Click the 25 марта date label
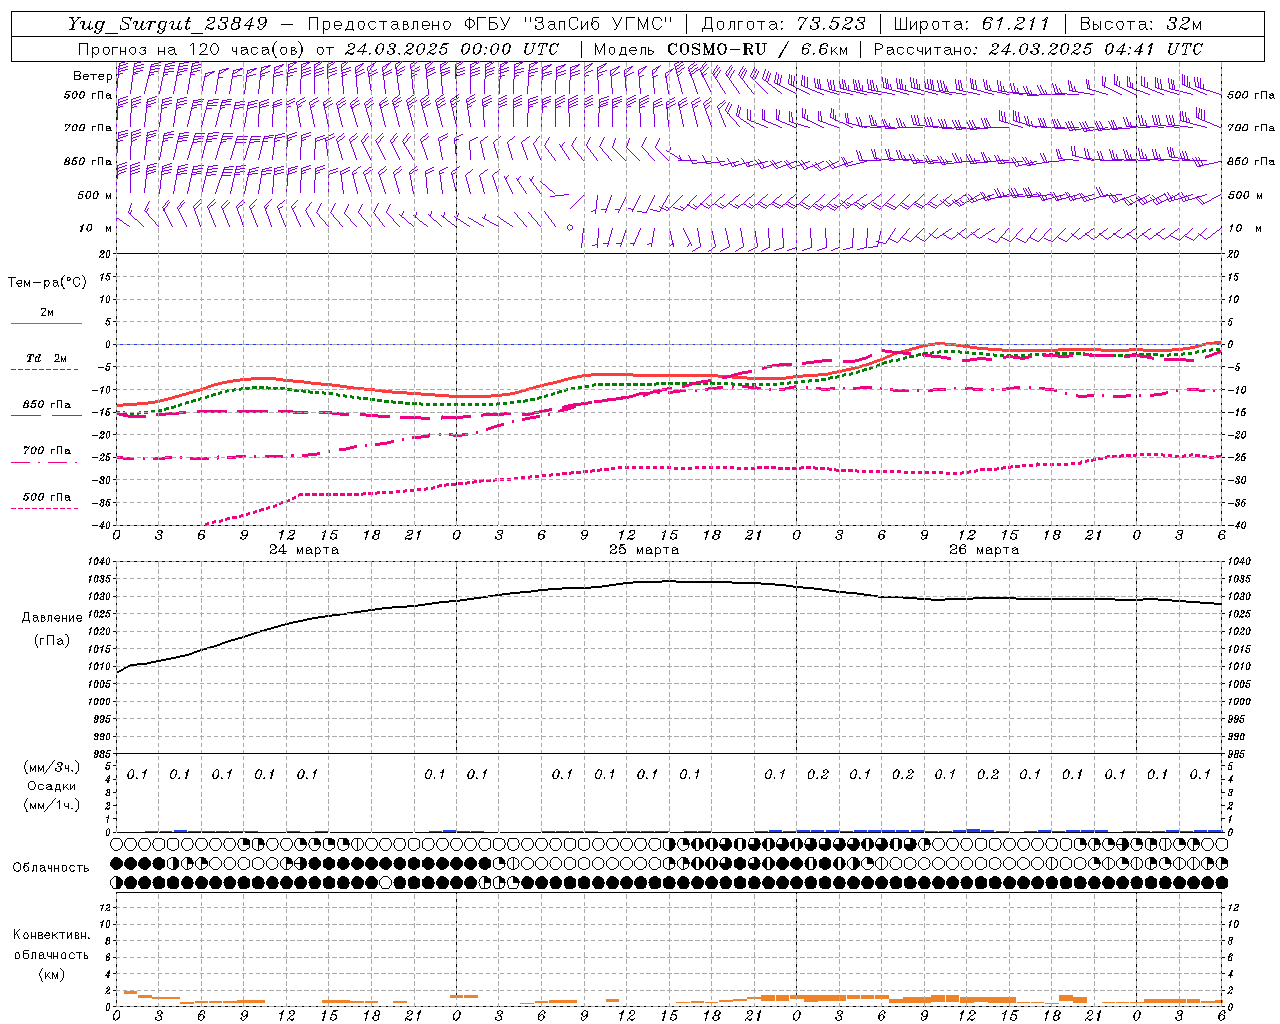Screen dimensions: 1280x1024 (644, 550)
